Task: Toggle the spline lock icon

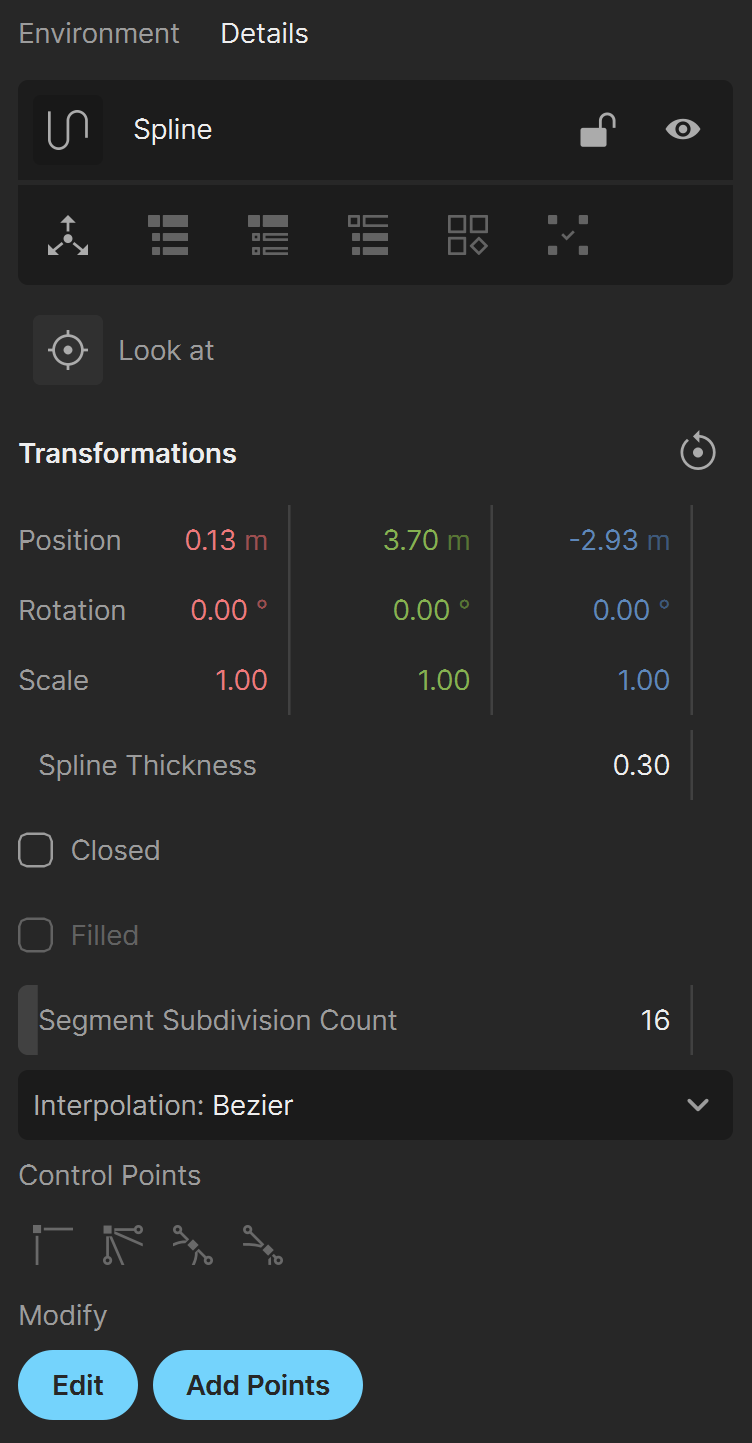Action: tap(598, 130)
